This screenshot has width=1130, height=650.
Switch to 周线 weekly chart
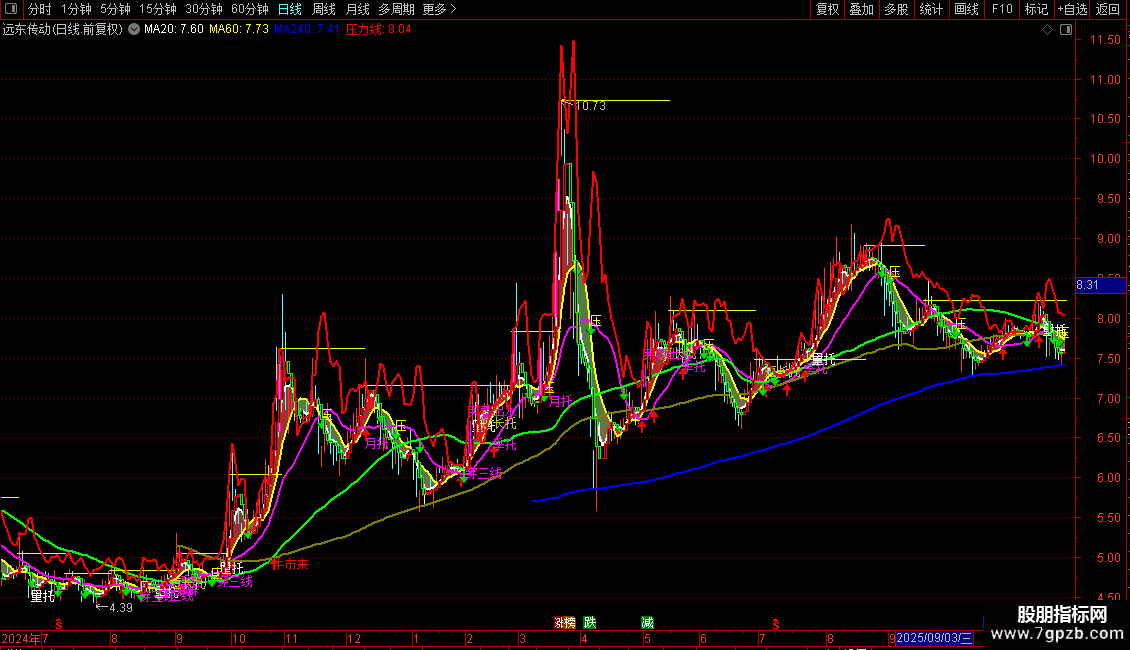[x=324, y=9]
